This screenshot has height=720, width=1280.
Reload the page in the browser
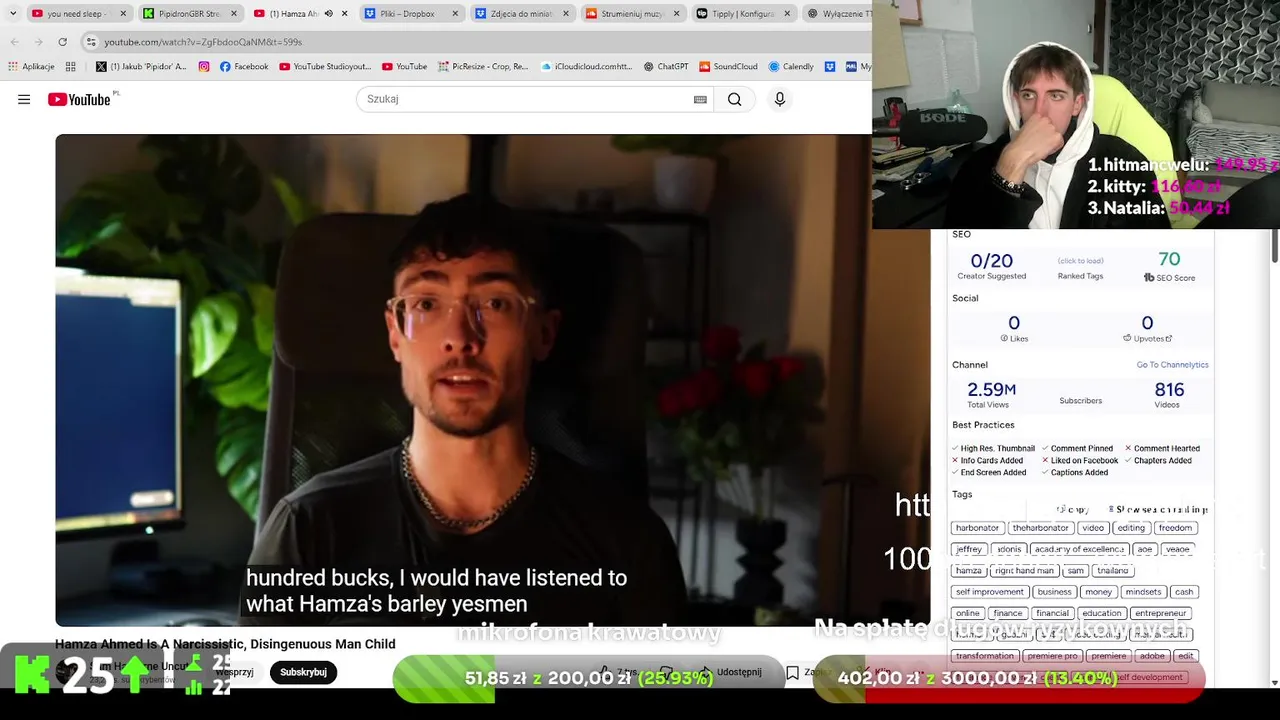(63, 42)
